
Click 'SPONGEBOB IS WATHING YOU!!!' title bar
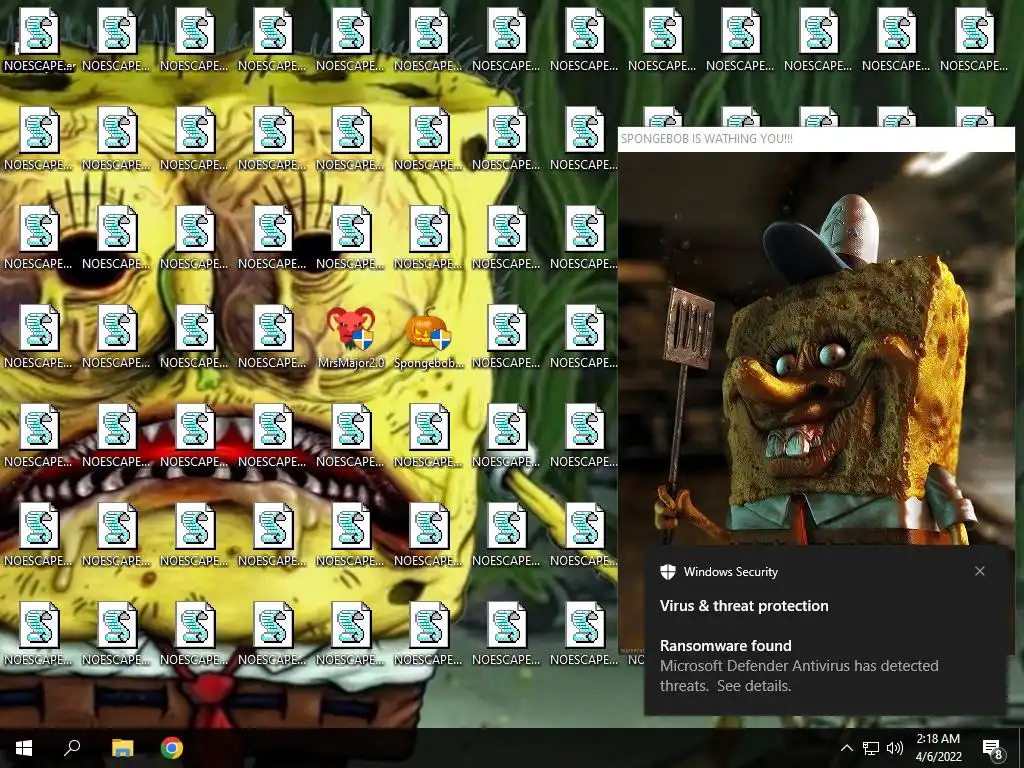[x=816, y=138]
